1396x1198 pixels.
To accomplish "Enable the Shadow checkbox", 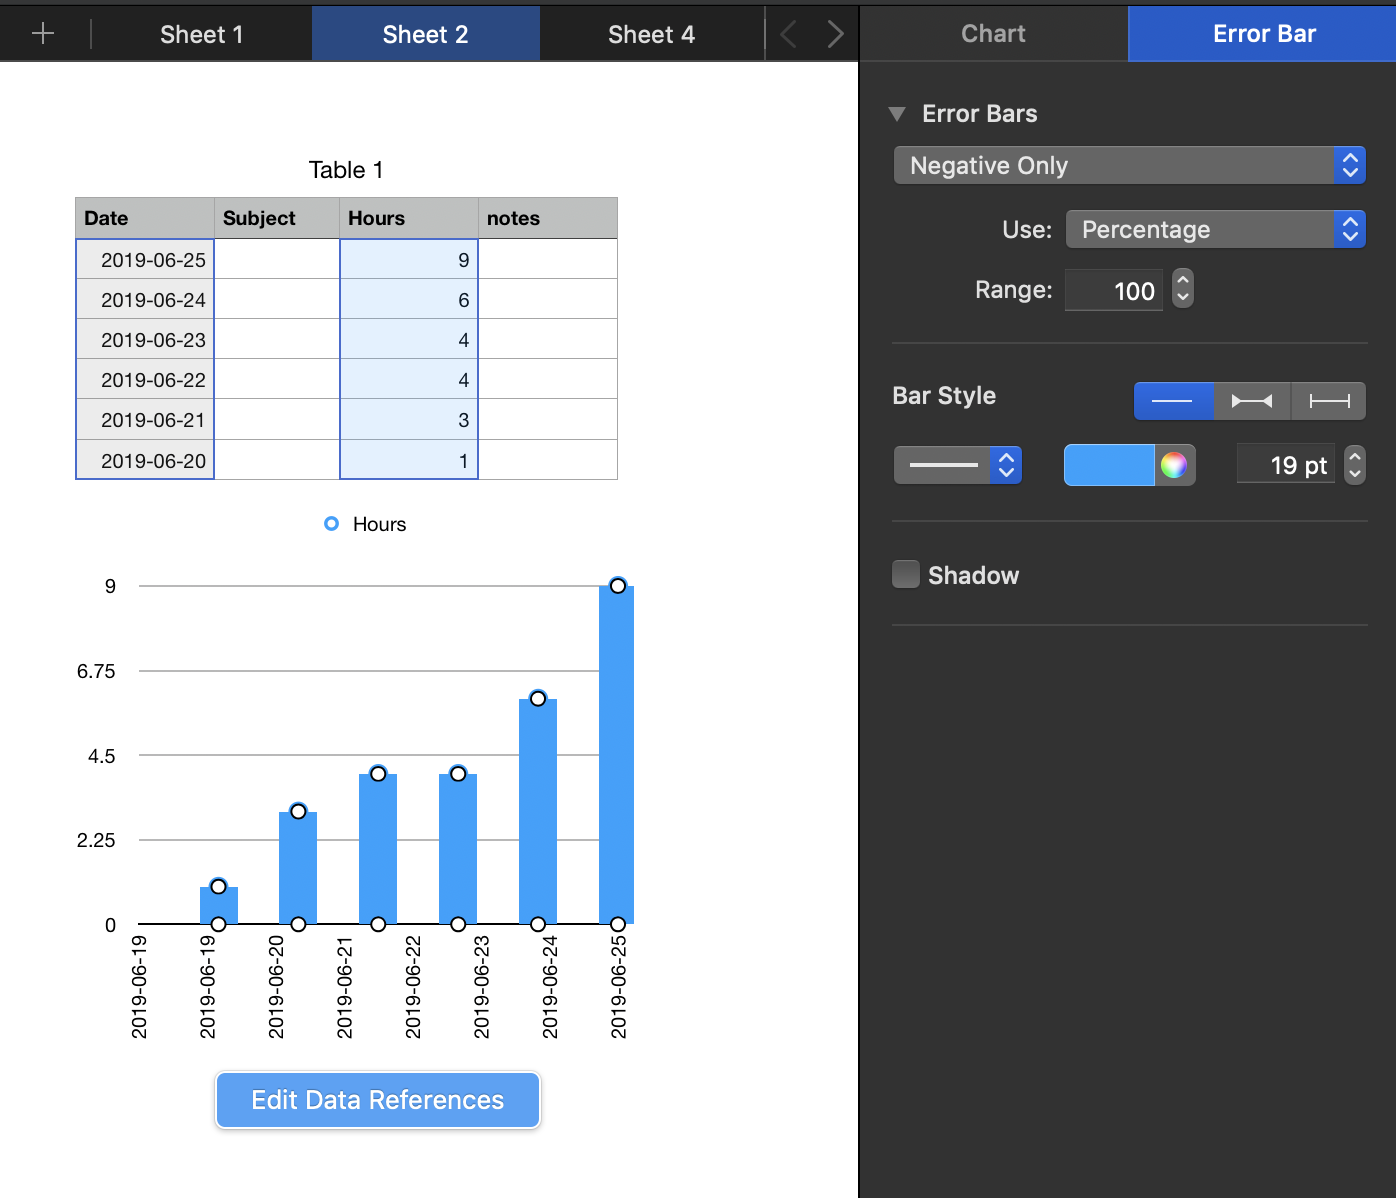I will [906, 575].
